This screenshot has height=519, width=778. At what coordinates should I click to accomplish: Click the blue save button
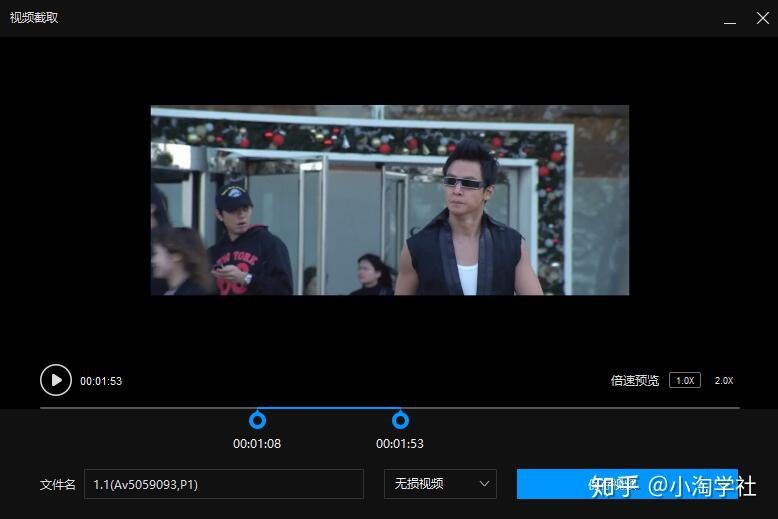627,484
